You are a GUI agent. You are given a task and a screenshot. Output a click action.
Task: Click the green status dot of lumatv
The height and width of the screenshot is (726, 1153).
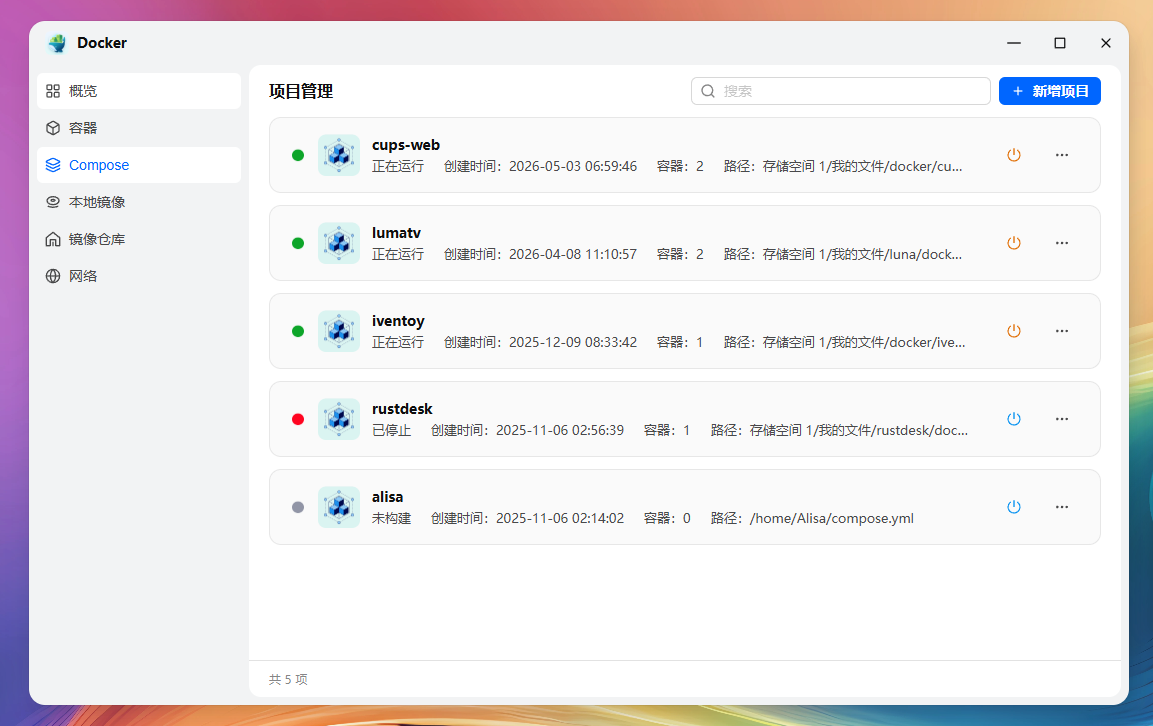[298, 243]
